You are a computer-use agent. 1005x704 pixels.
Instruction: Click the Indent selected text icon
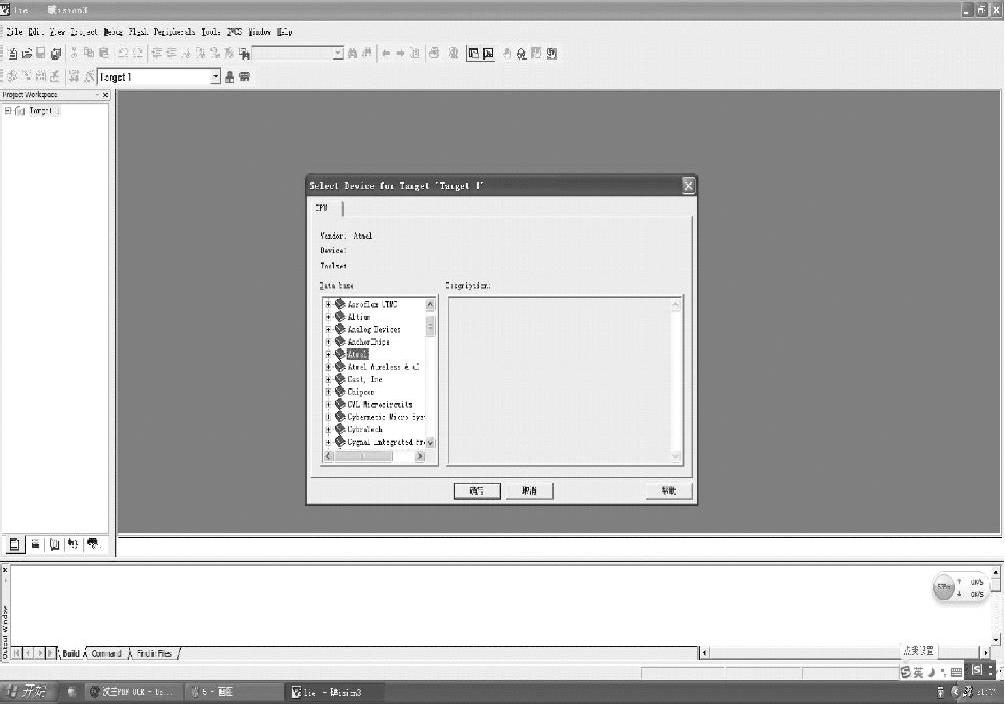point(156,53)
